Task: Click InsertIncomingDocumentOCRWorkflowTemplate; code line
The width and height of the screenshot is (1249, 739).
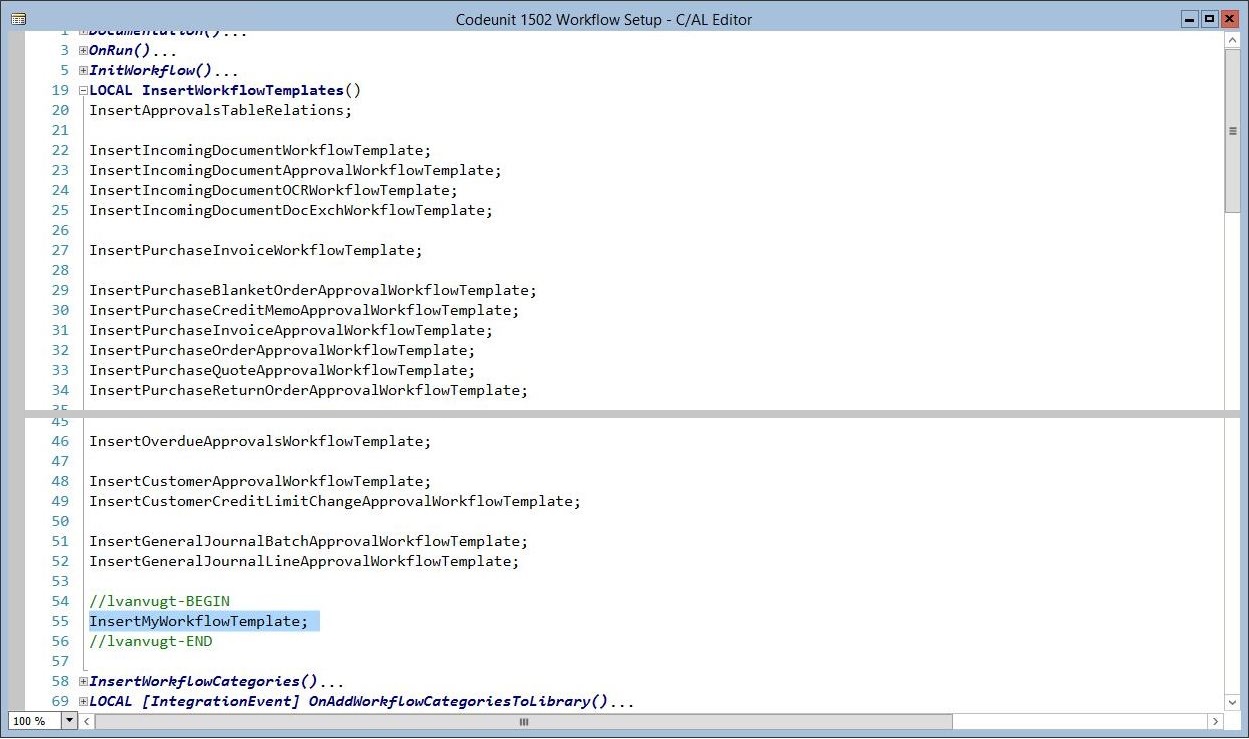Action: [273, 190]
